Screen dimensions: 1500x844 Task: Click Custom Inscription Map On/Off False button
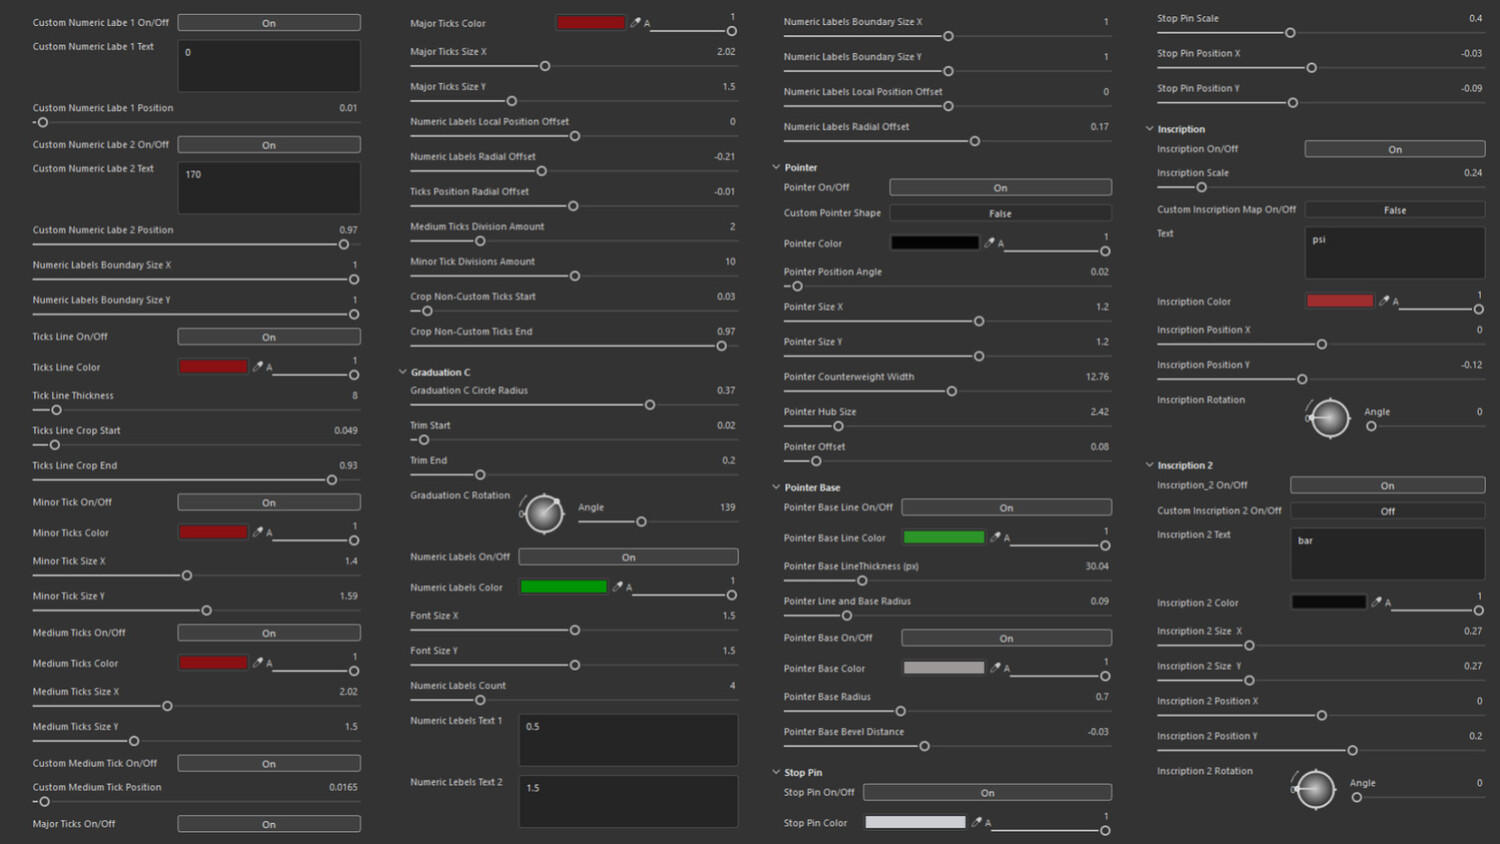(x=1395, y=210)
